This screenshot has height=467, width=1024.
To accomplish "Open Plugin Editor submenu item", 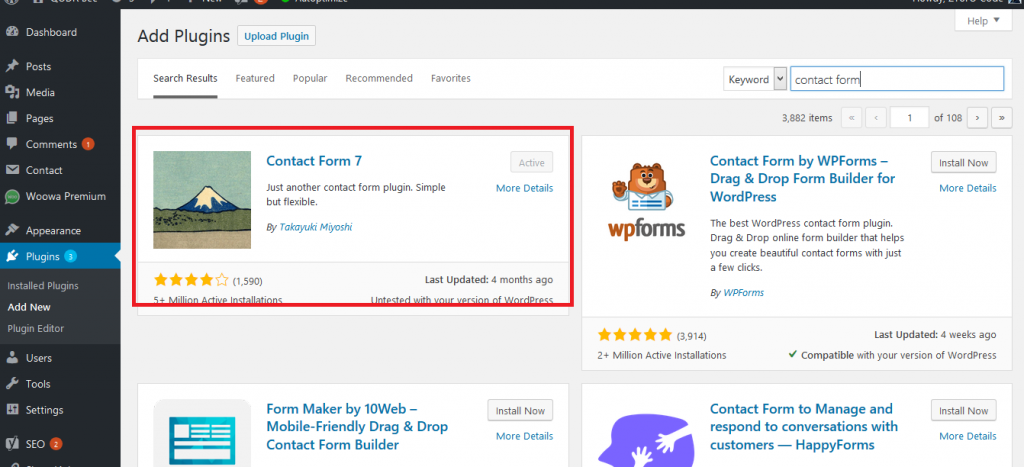I will point(36,329).
